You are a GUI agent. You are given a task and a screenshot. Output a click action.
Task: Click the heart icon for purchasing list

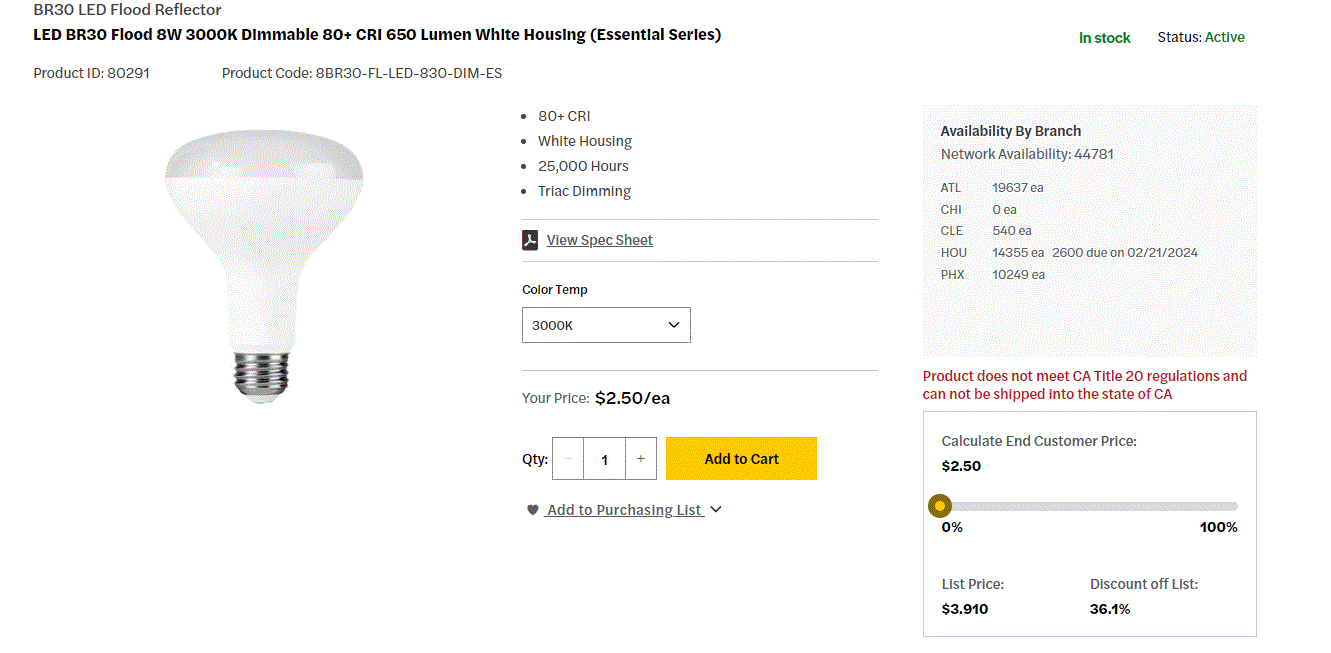pyautogui.click(x=533, y=510)
